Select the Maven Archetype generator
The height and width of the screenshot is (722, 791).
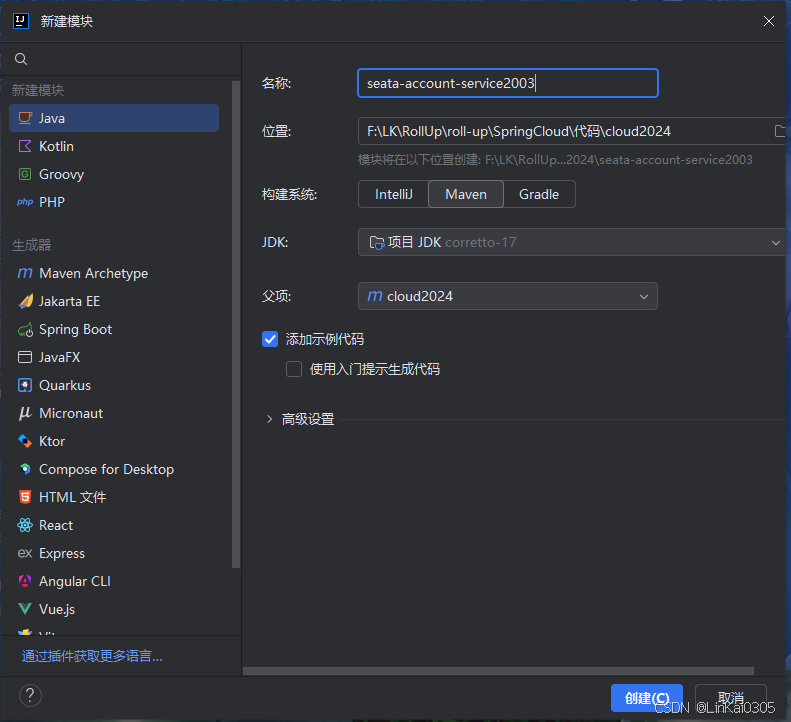pos(114,273)
